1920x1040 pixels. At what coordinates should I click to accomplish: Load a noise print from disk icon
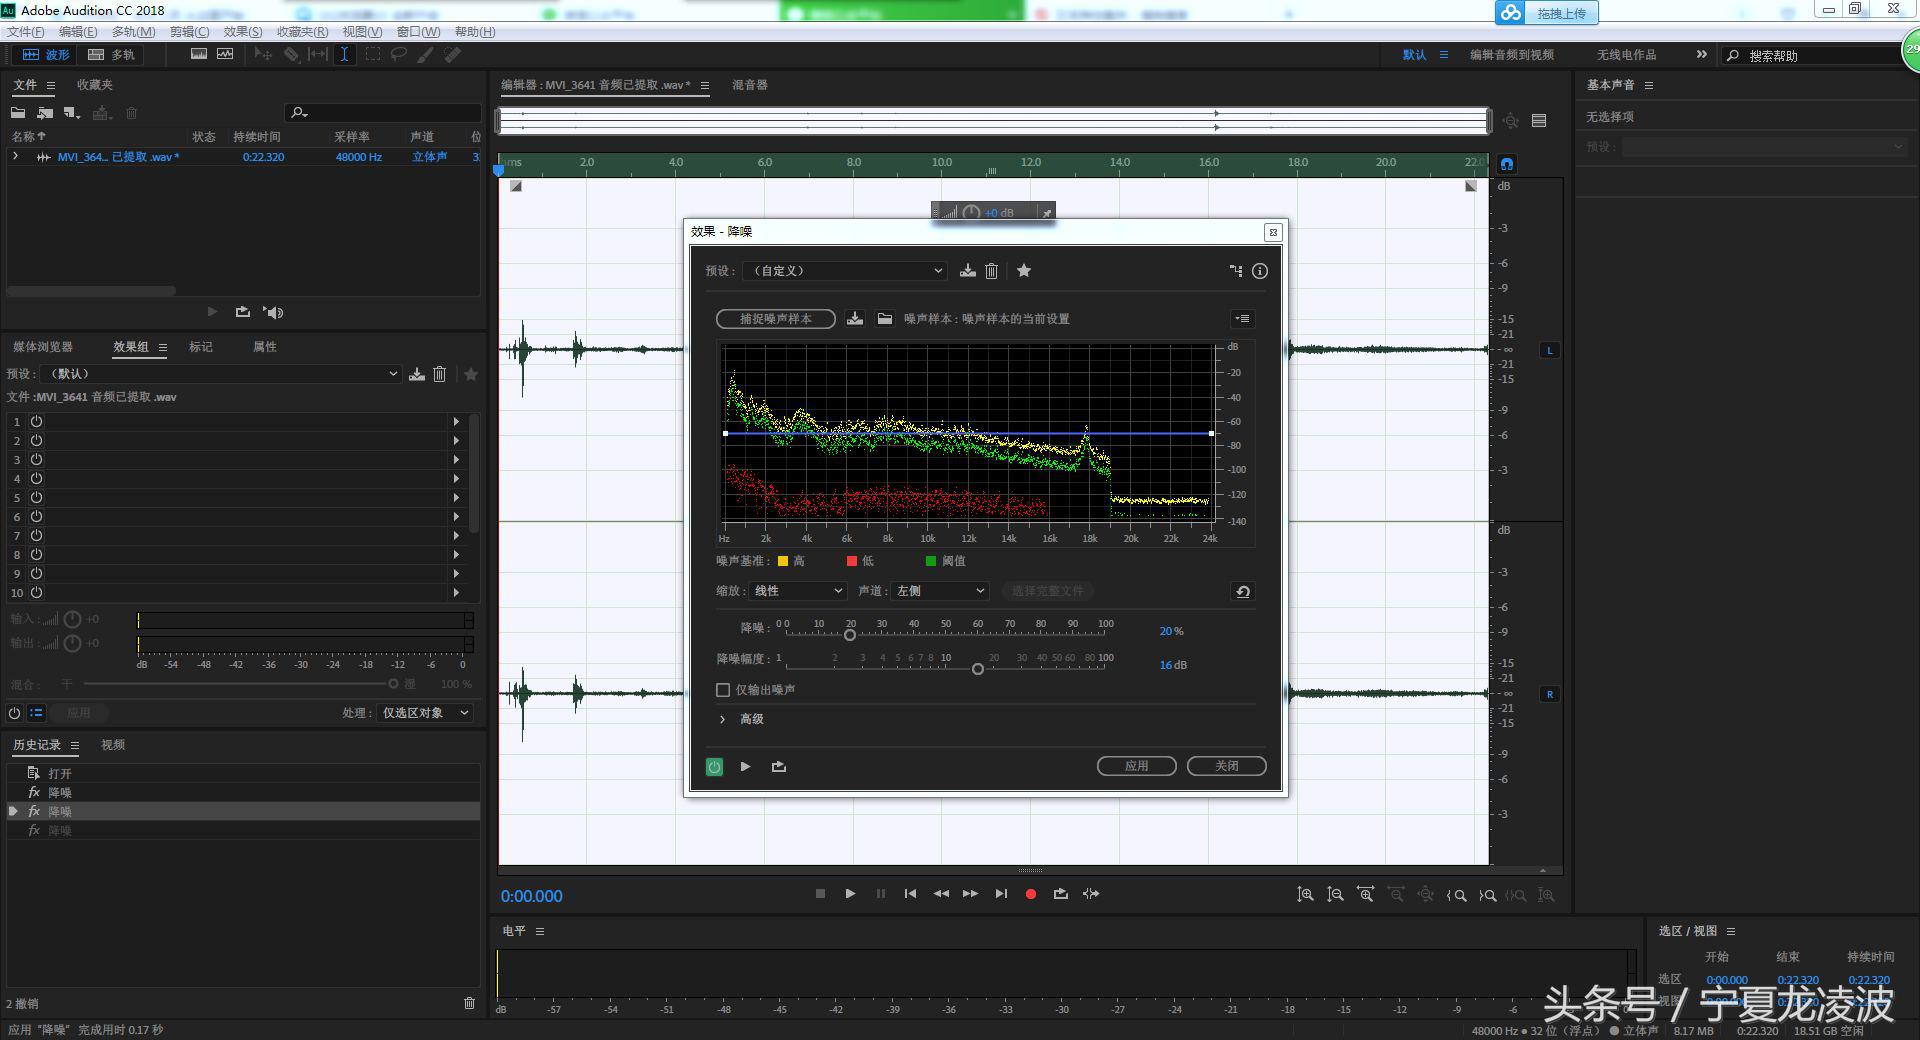tap(885, 319)
